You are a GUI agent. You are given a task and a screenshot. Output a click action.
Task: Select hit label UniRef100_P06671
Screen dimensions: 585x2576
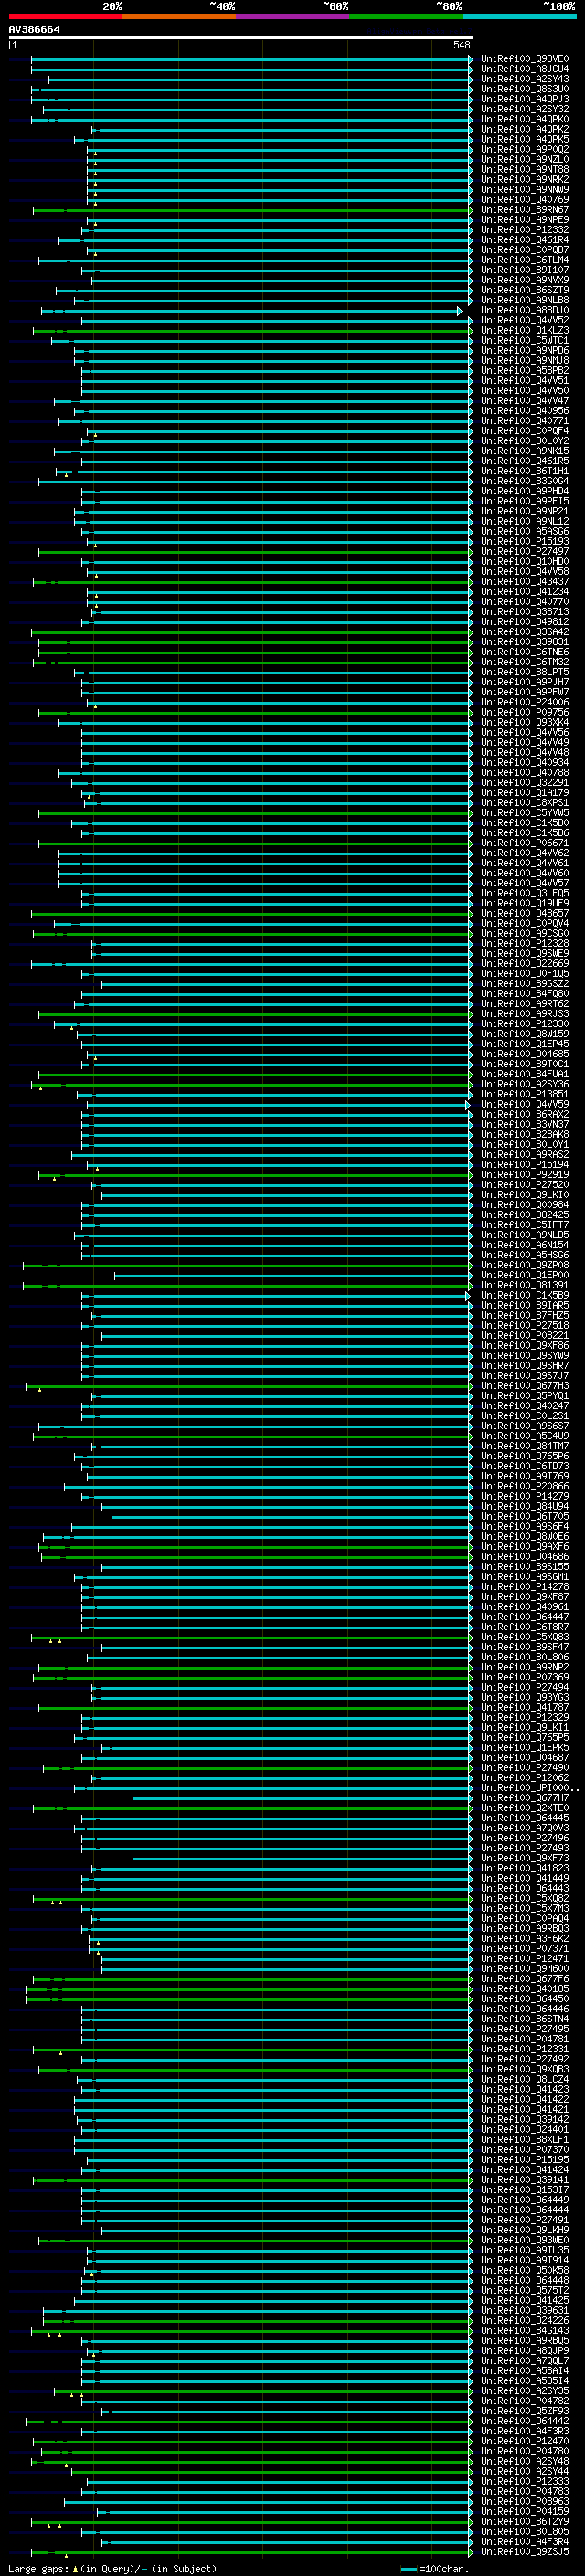coord(525,843)
